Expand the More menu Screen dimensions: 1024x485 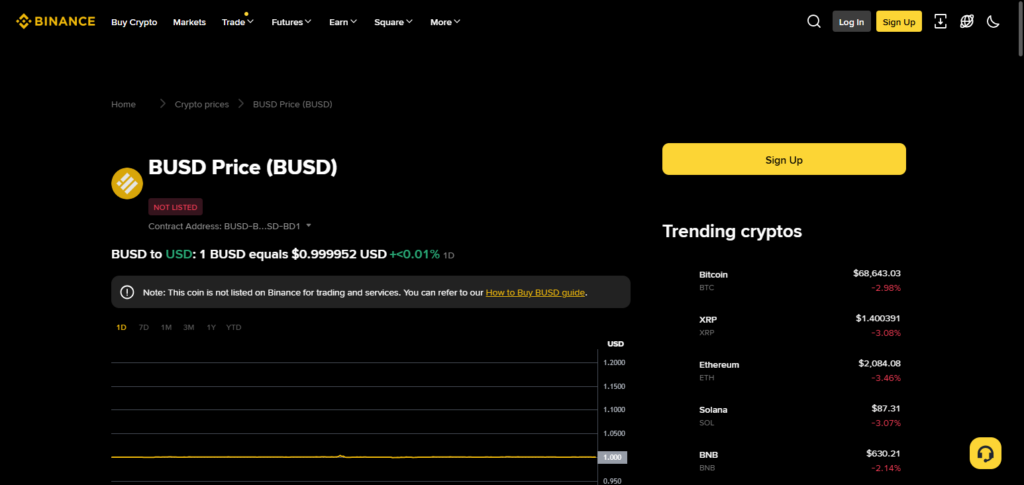click(445, 22)
